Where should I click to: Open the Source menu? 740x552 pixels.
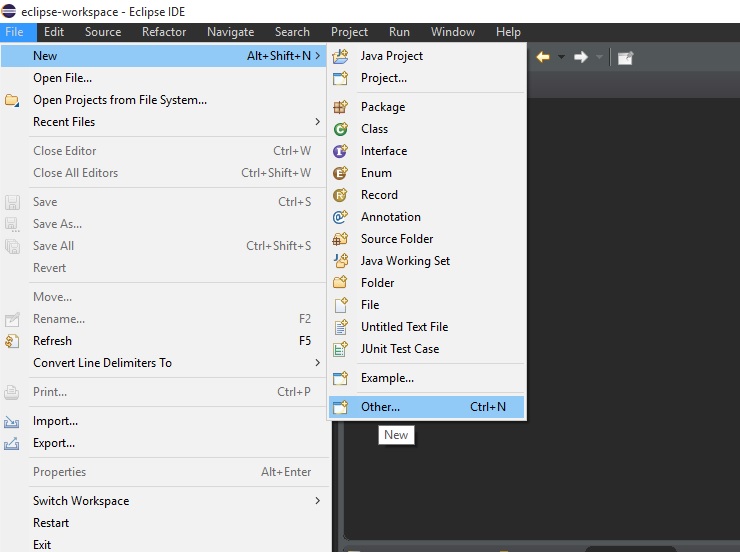[103, 32]
